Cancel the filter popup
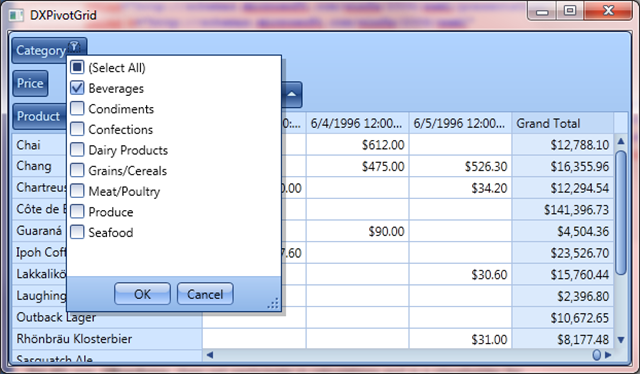This screenshot has height=374, width=640. [x=205, y=294]
